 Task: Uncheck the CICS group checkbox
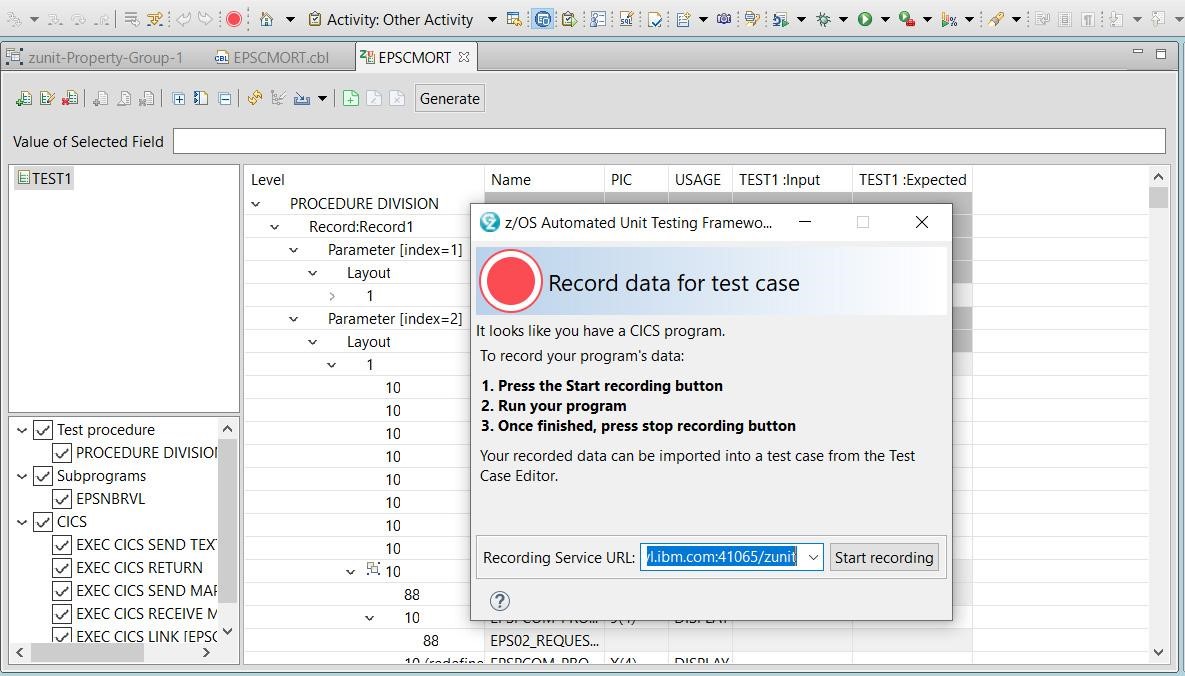coord(42,522)
